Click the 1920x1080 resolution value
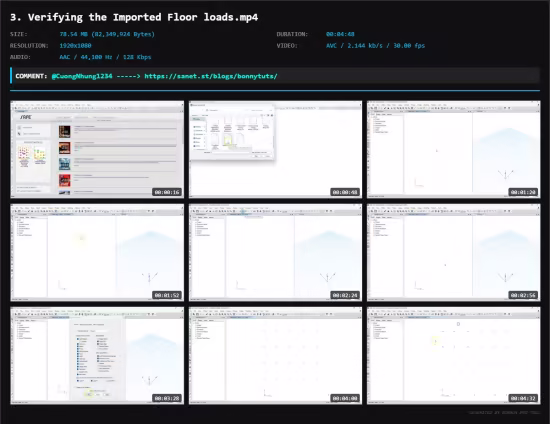The height and width of the screenshot is (424, 550). pyautogui.click(x=75, y=46)
